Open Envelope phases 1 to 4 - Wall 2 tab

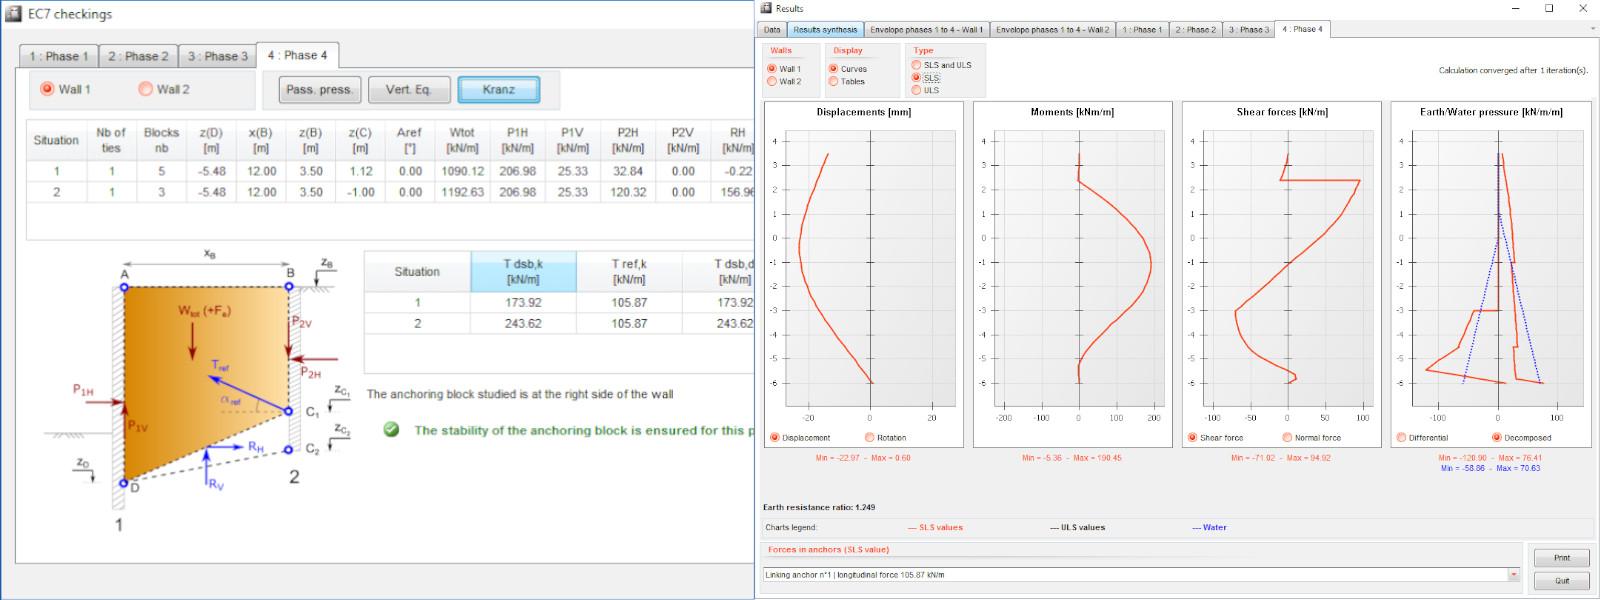1052,29
